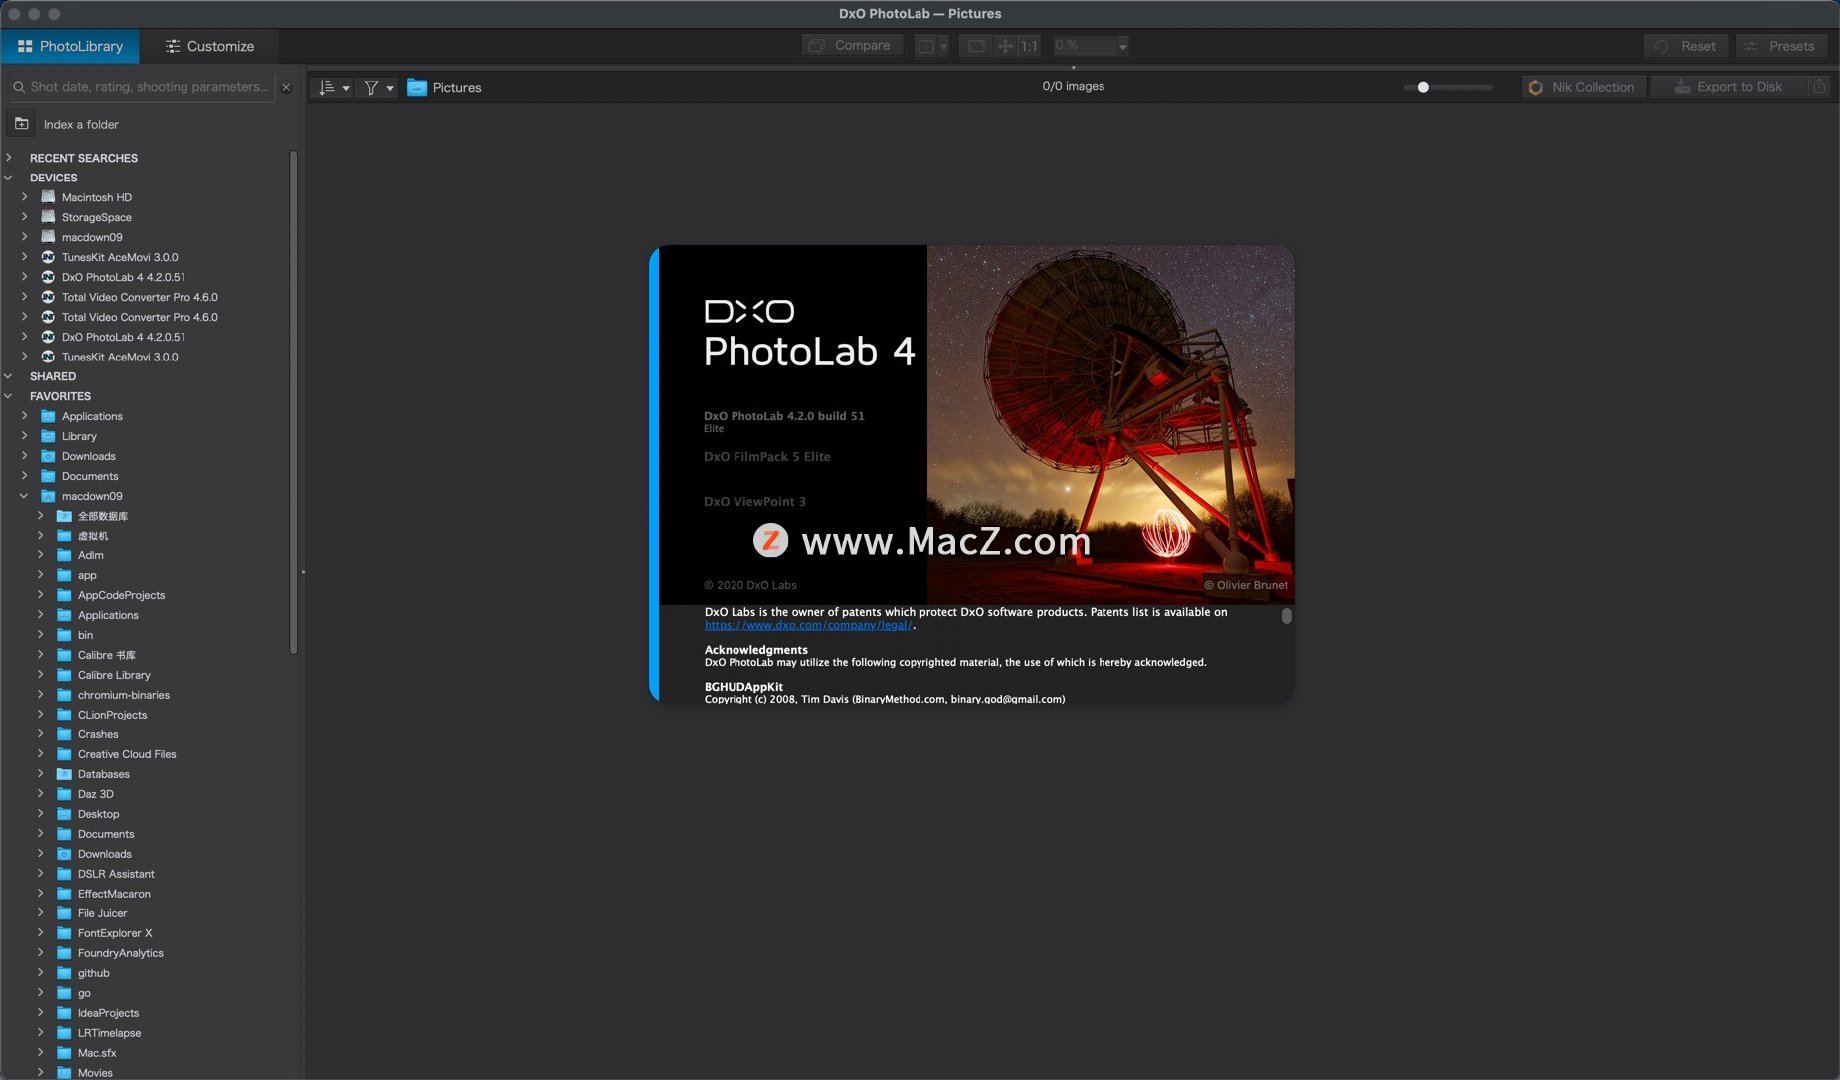This screenshot has width=1840, height=1080.
Task: Click the chromium-binaries folder icon
Action: [x=64, y=695]
